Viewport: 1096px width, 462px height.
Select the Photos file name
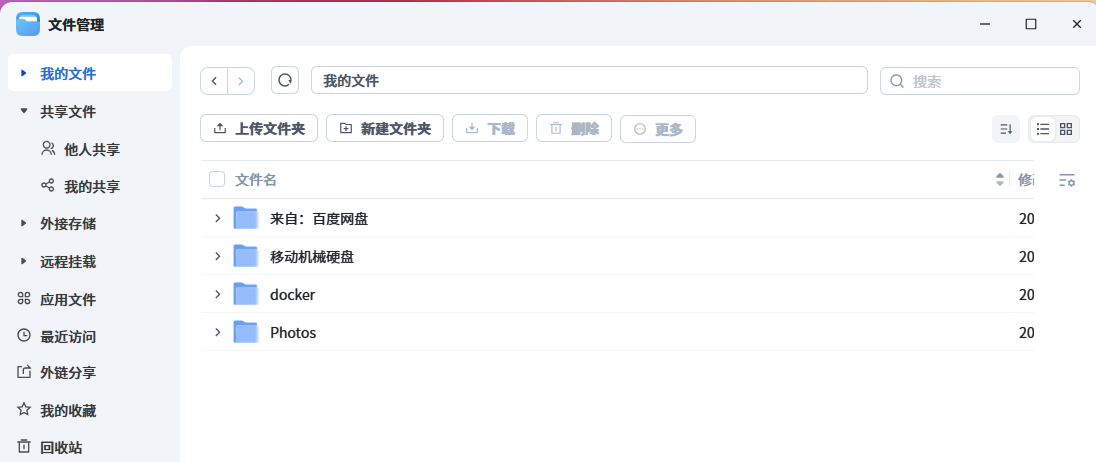point(293,333)
